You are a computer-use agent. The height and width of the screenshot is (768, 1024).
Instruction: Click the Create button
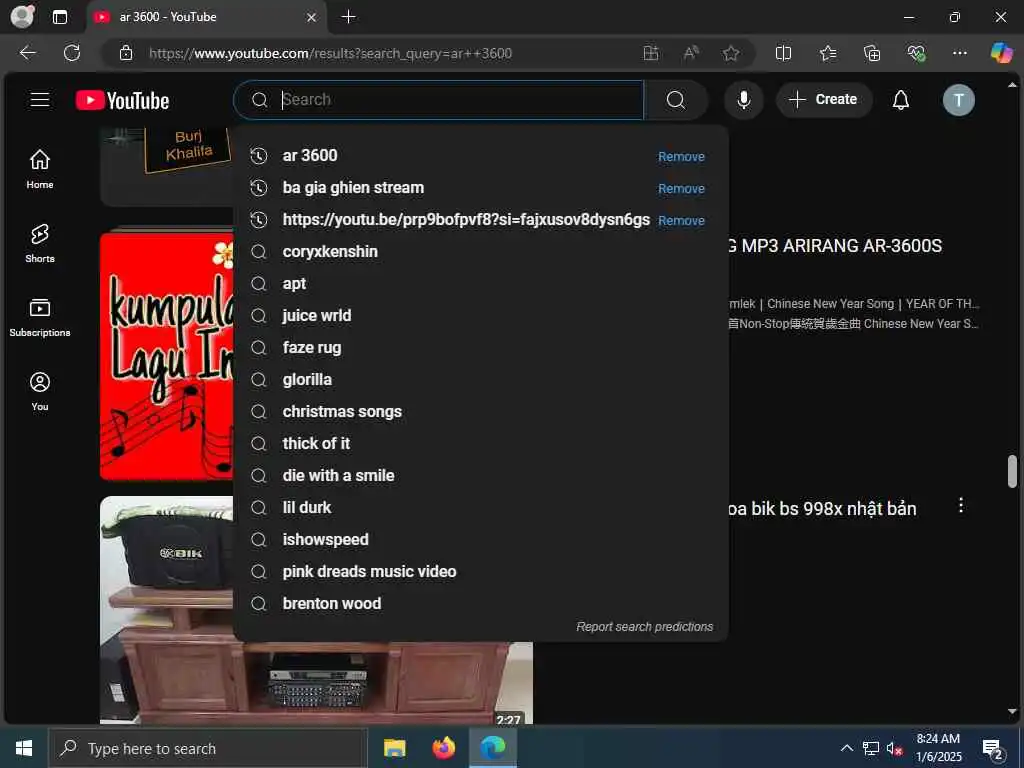824,100
